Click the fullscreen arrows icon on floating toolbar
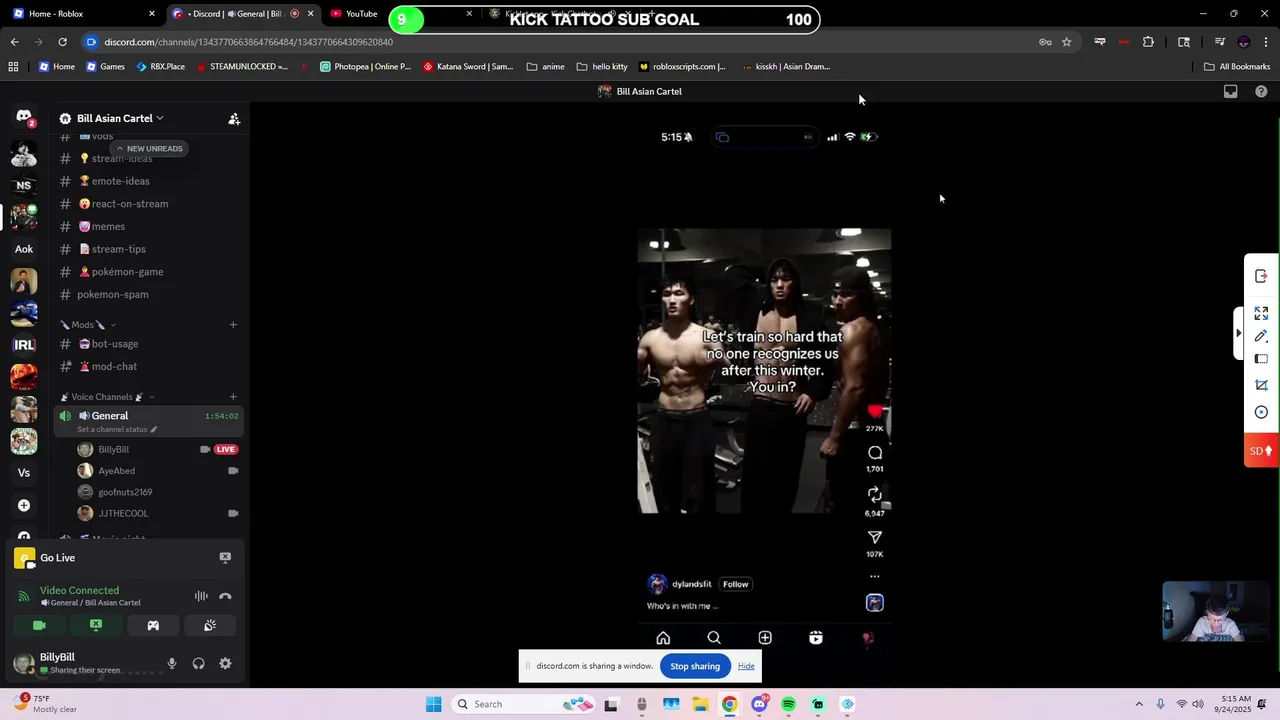 click(x=1261, y=313)
